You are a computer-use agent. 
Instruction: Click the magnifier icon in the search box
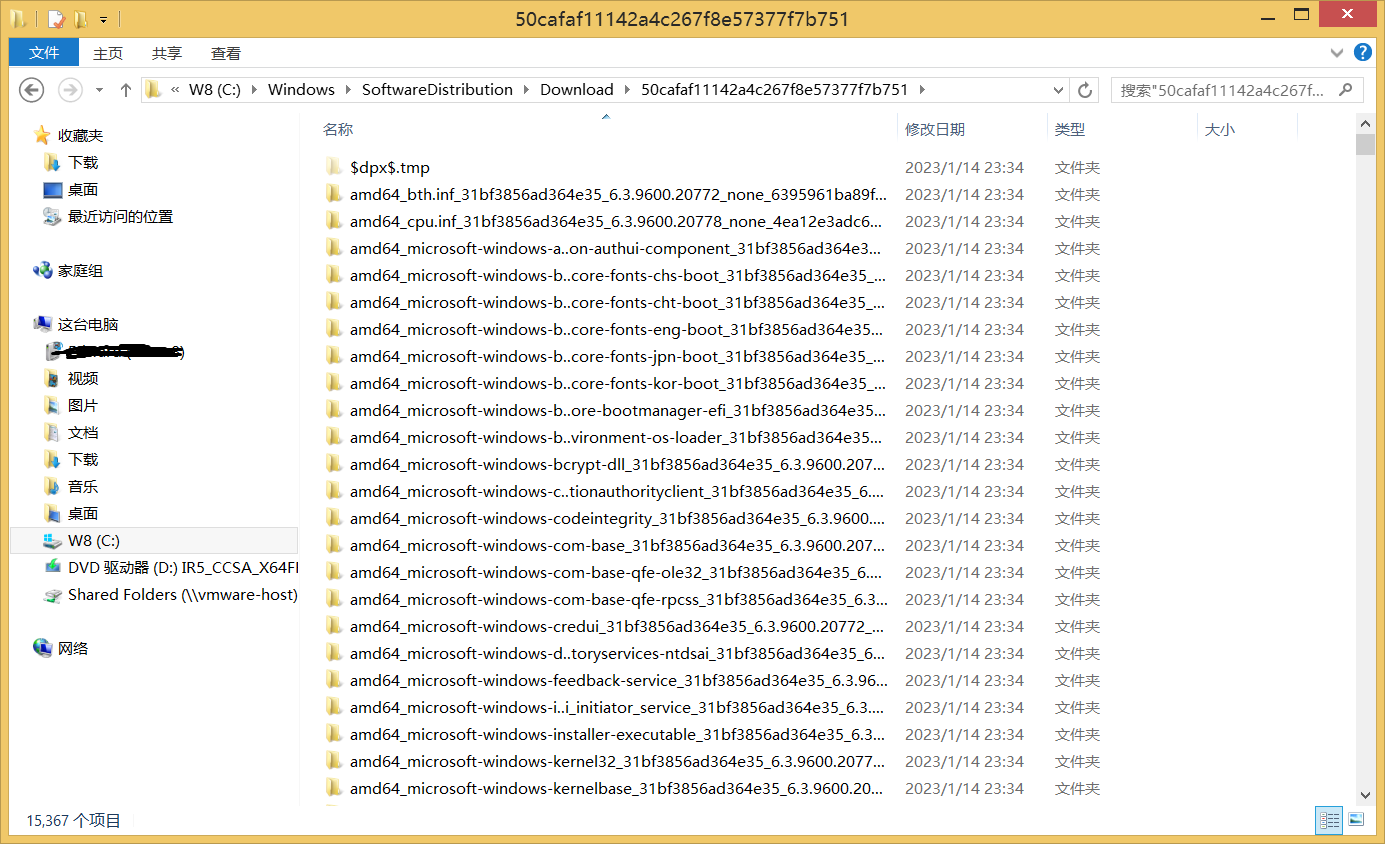(1346, 89)
